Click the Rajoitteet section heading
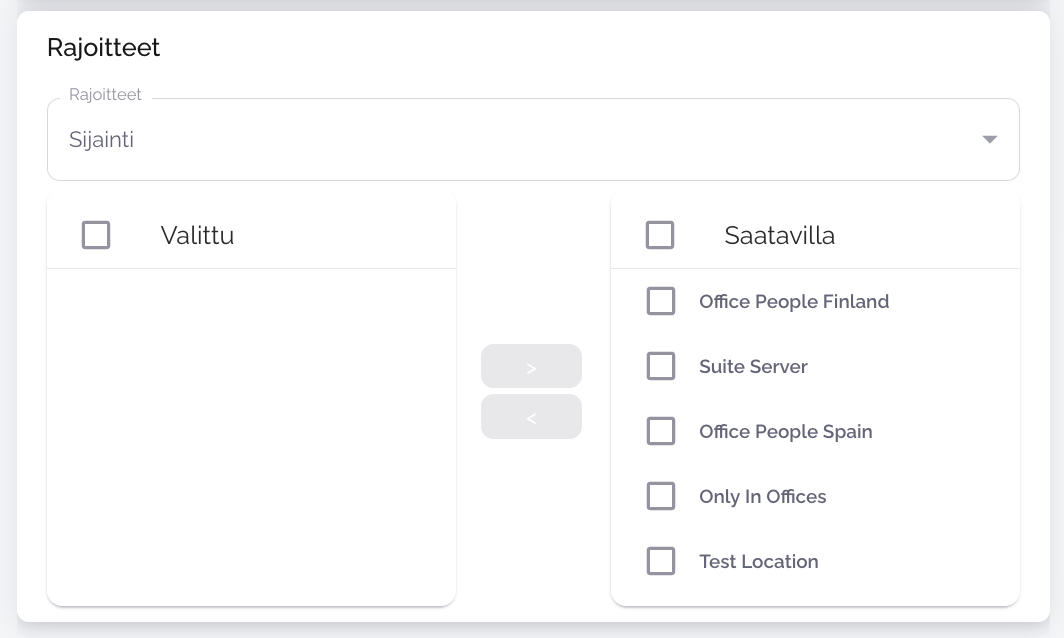The width and height of the screenshot is (1064, 638). point(104,47)
